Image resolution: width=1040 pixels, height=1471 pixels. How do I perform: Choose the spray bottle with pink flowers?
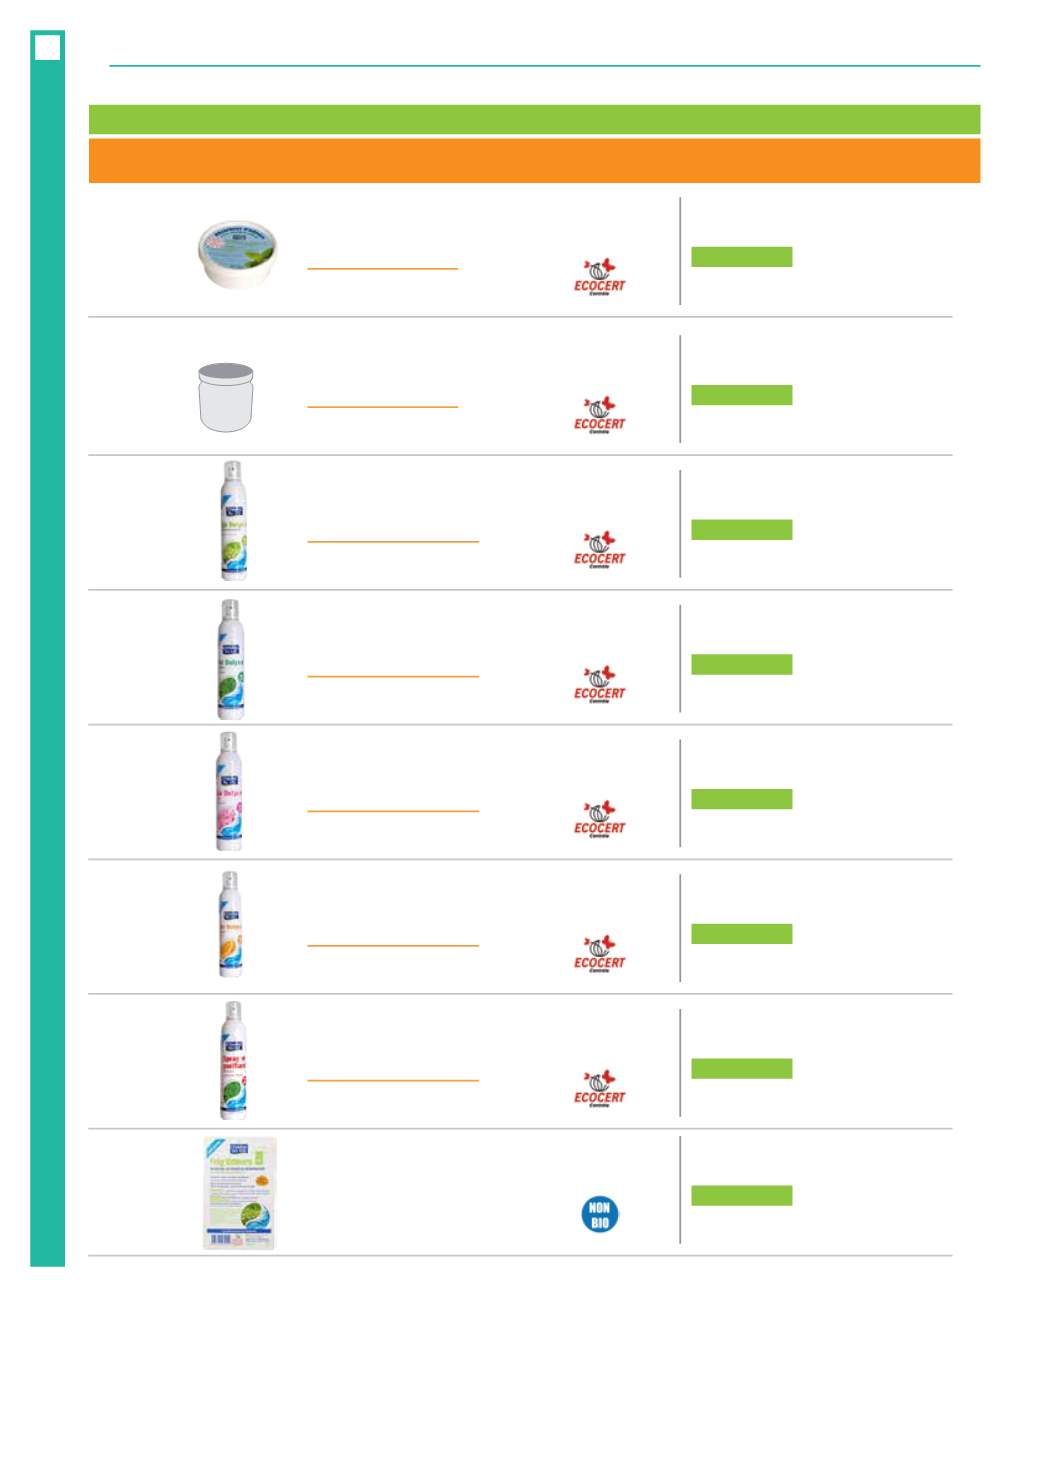click(230, 791)
